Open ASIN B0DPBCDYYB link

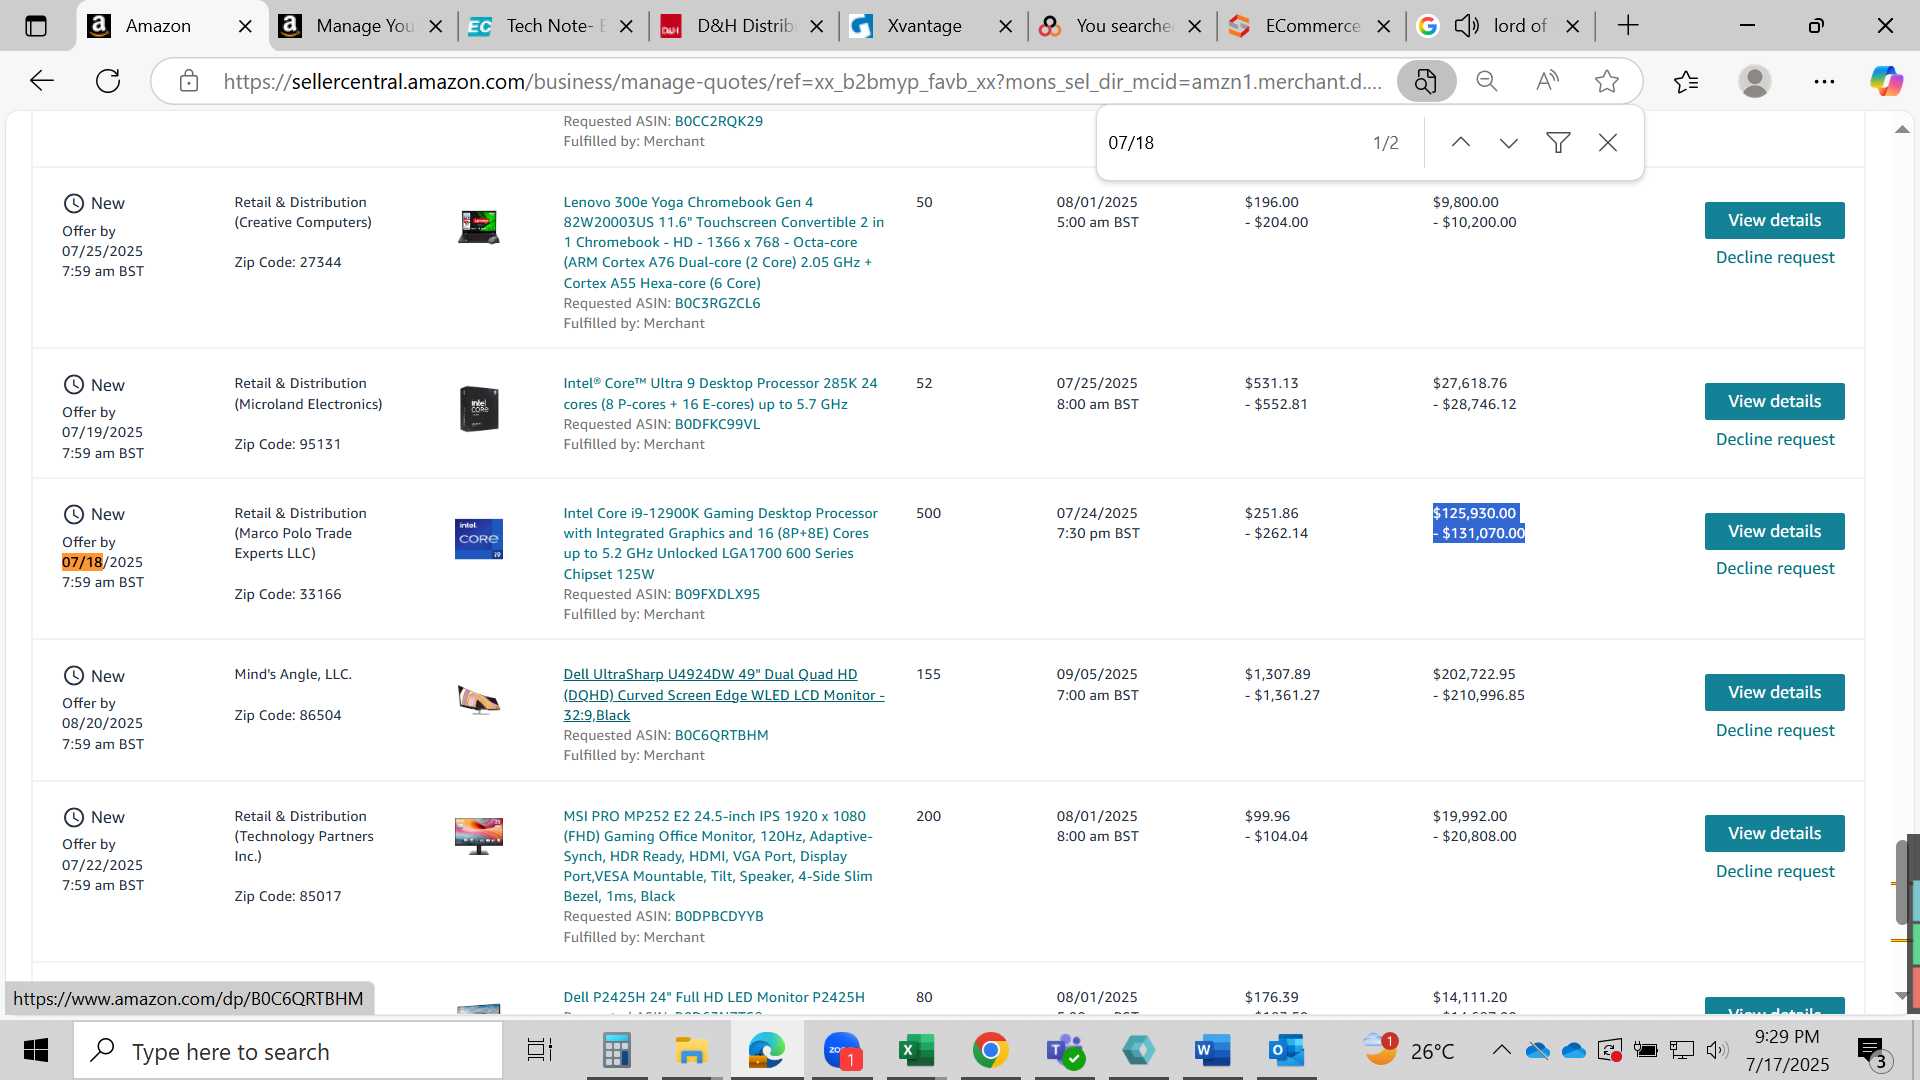coord(719,916)
